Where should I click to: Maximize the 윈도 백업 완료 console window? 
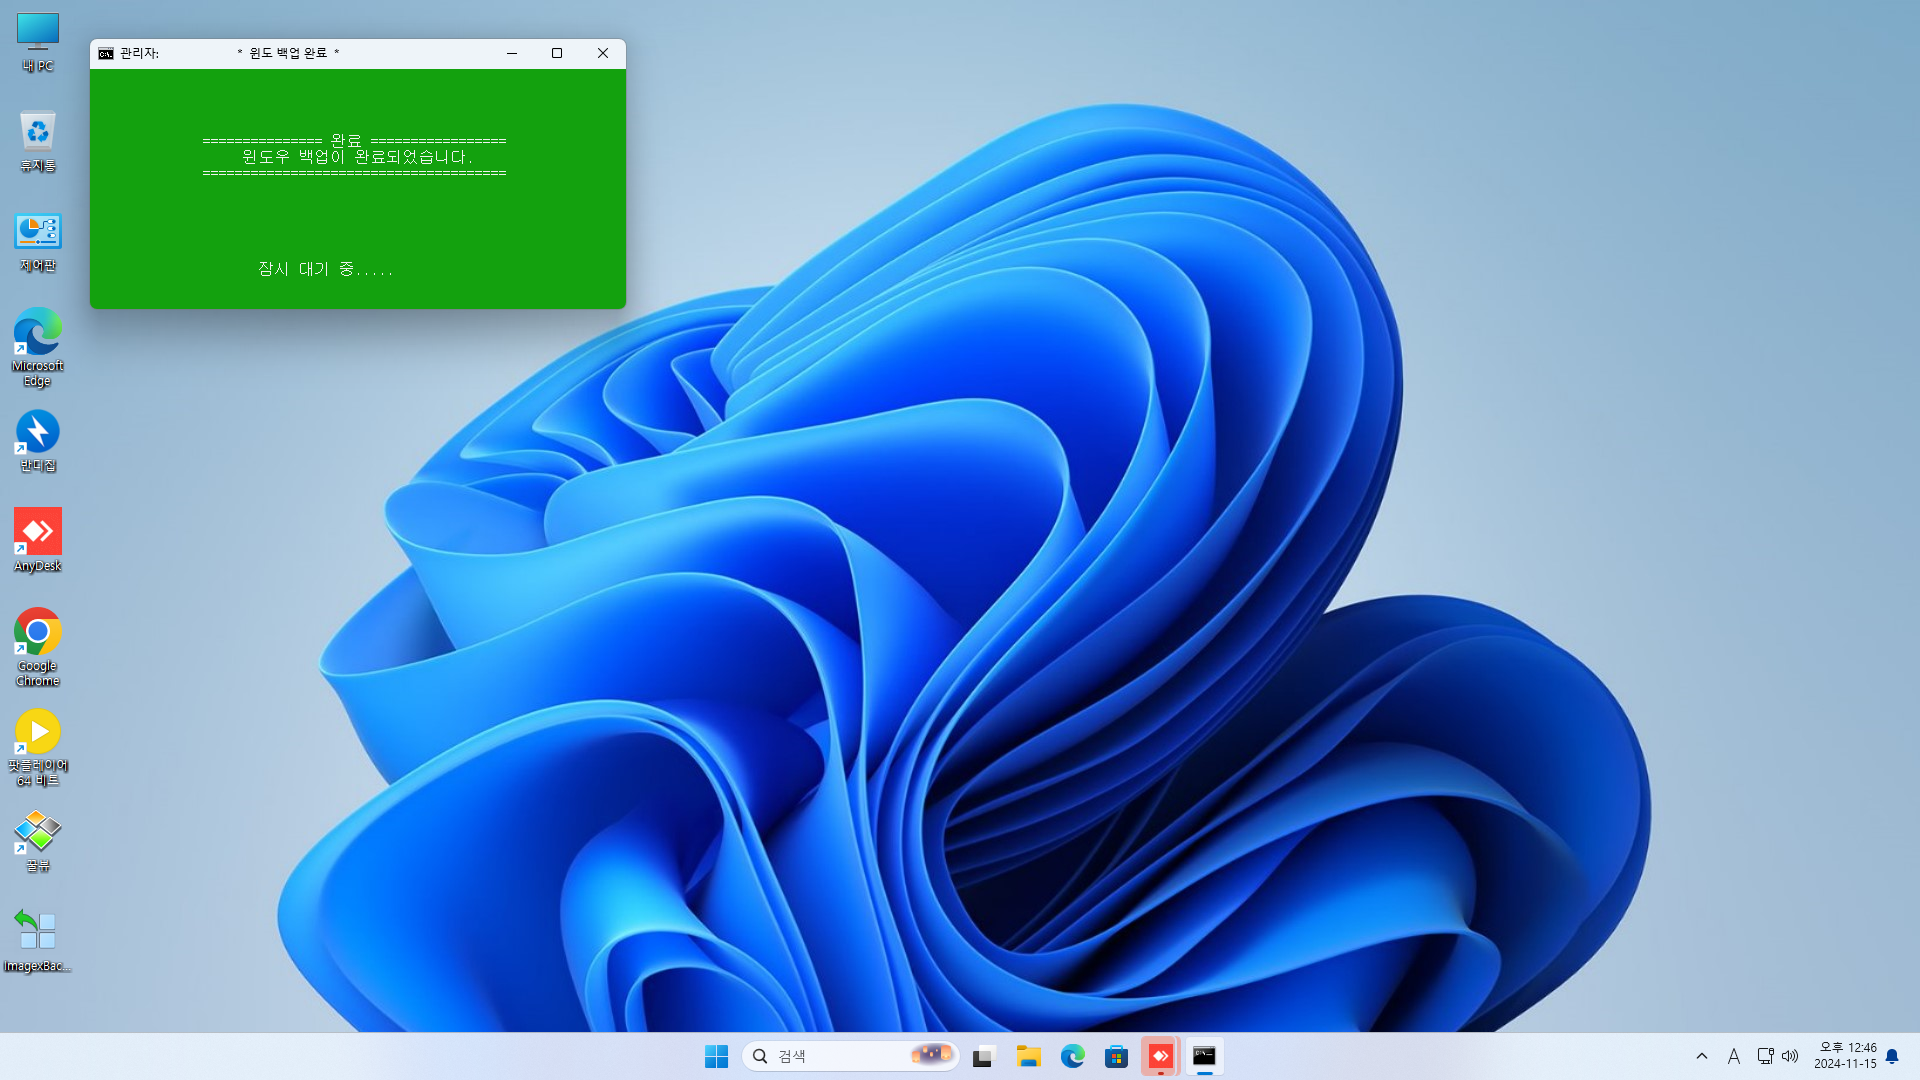pyautogui.click(x=557, y=53)
